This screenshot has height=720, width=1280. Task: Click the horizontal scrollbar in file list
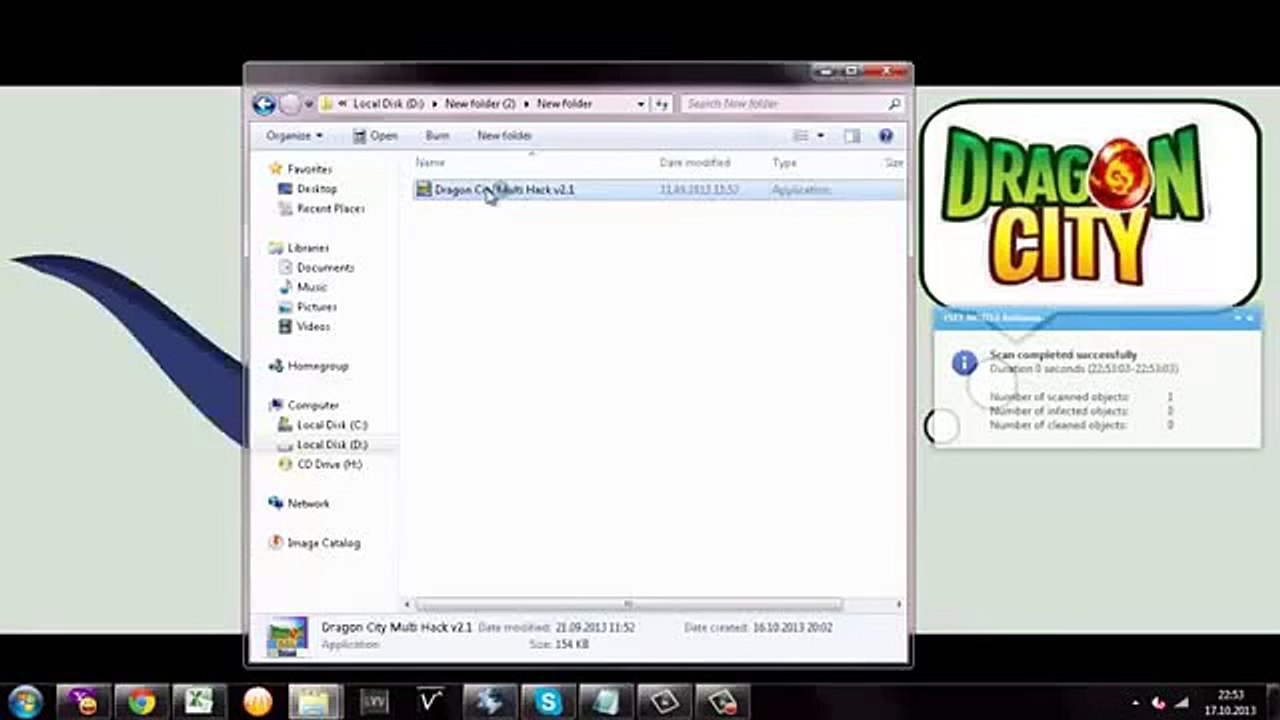coord(628,604)
